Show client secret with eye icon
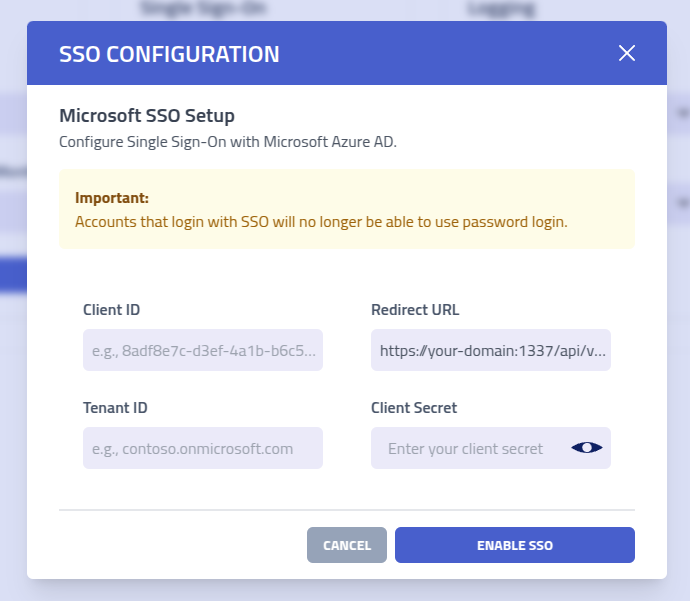The image size is (690, 601). click(587, 448)
